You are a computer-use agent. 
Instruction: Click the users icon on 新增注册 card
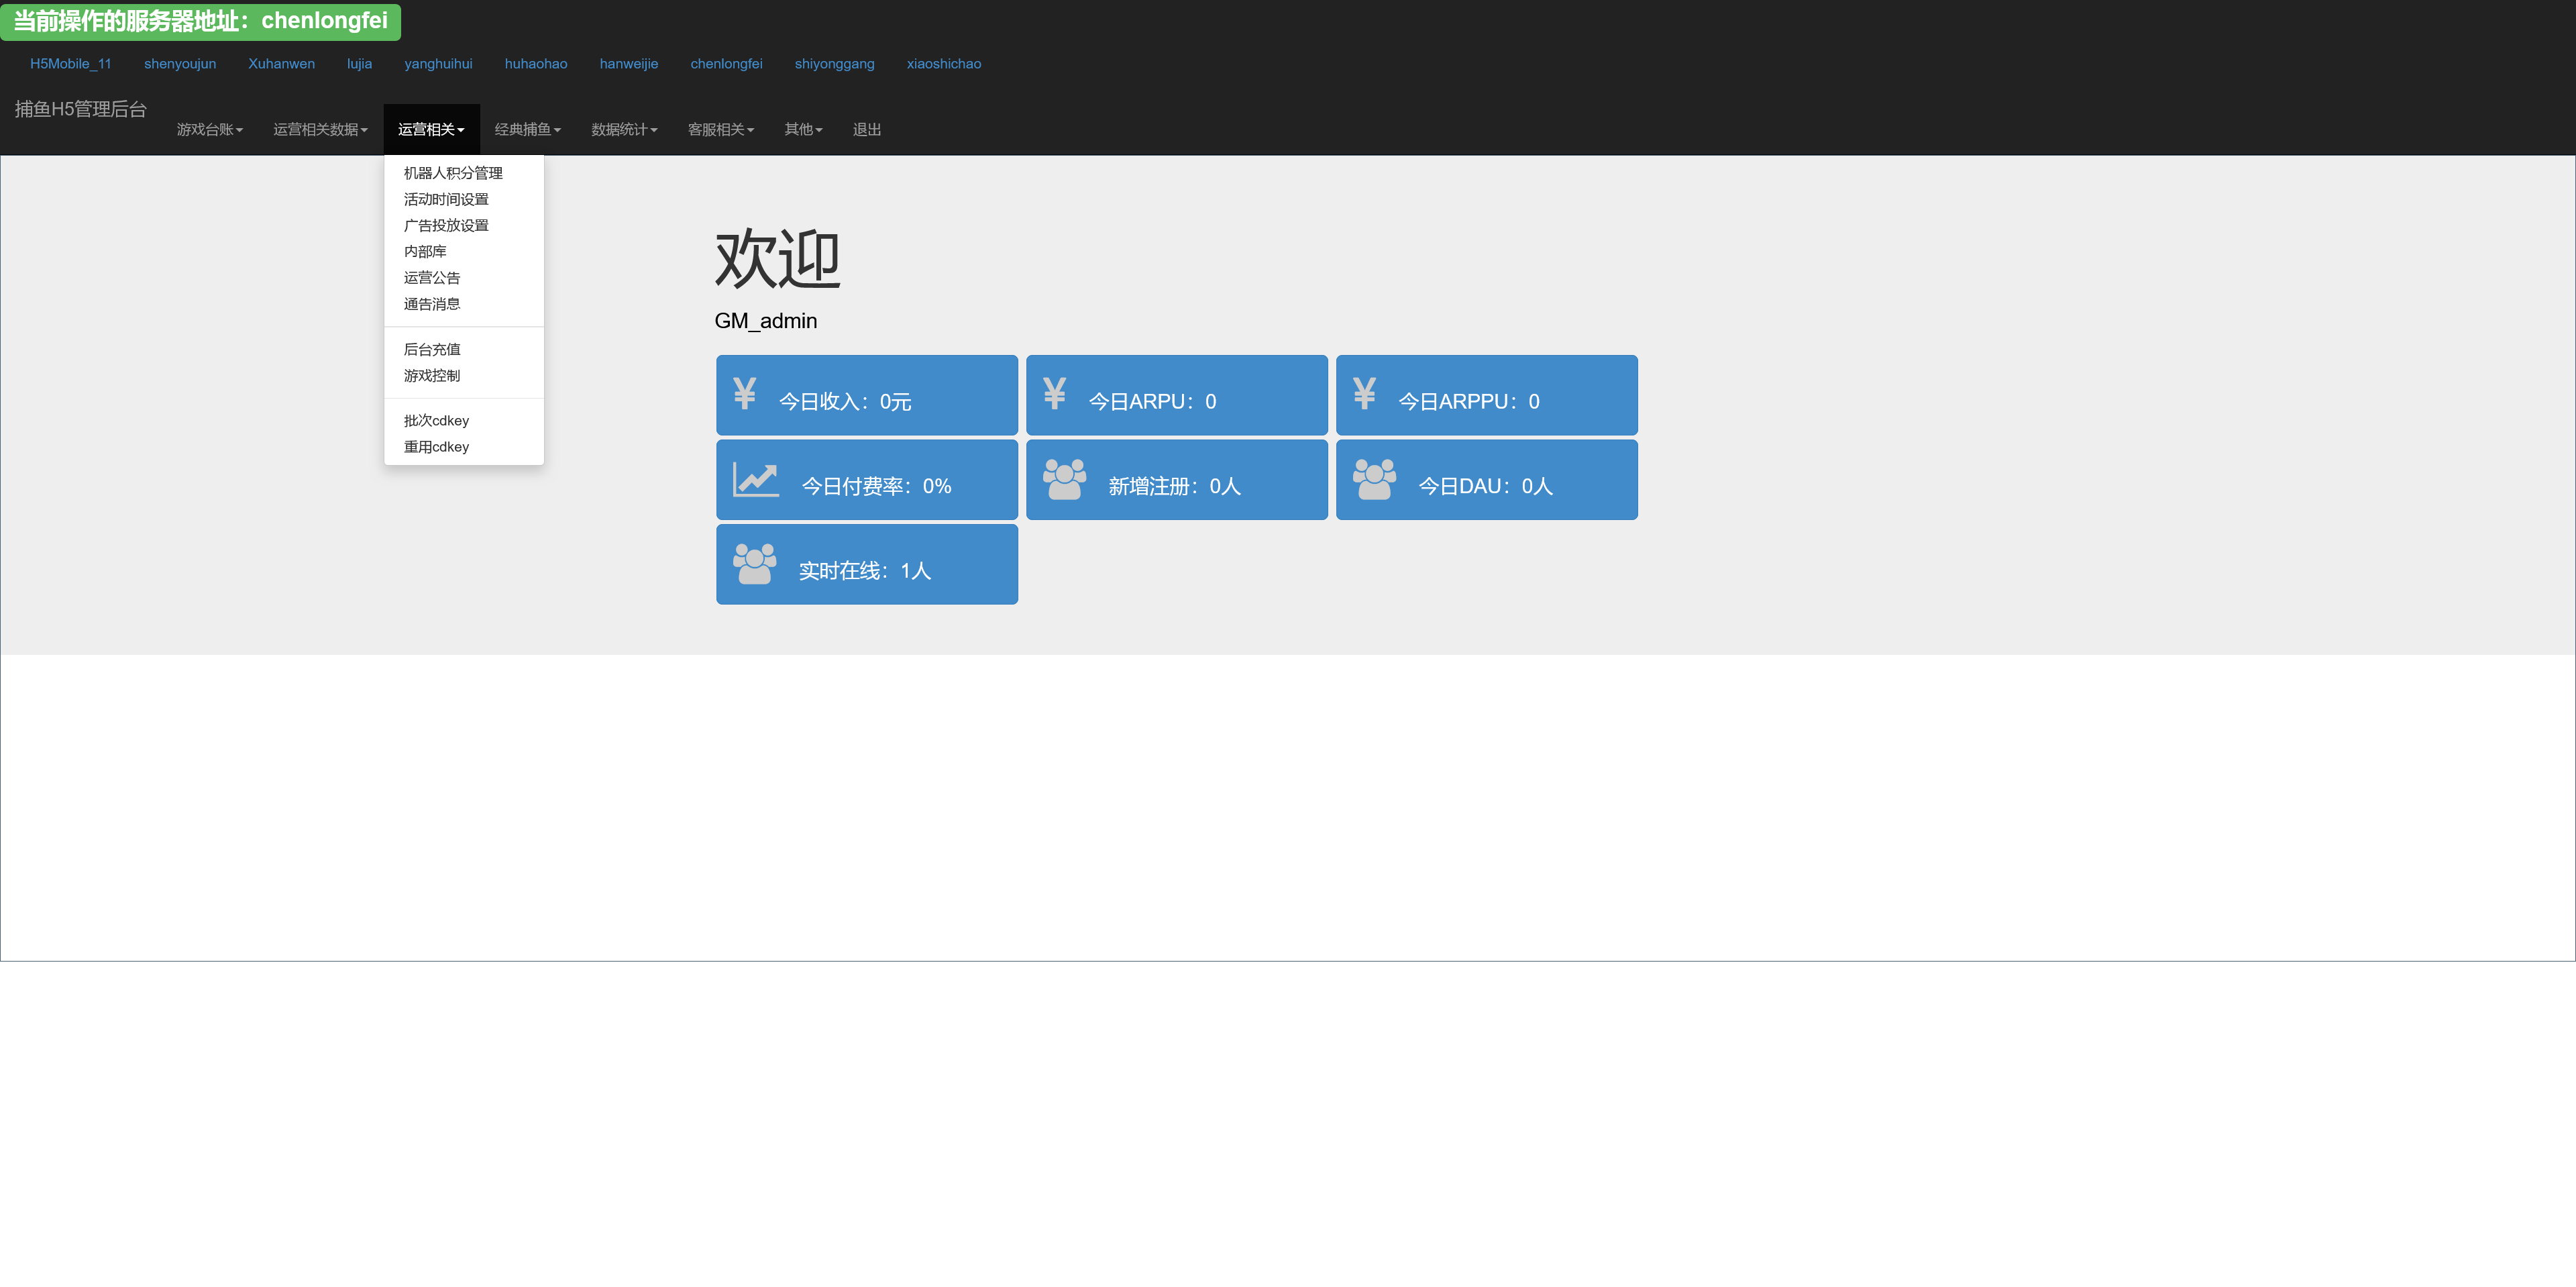pyautogui.click(x=1064, y=479)
